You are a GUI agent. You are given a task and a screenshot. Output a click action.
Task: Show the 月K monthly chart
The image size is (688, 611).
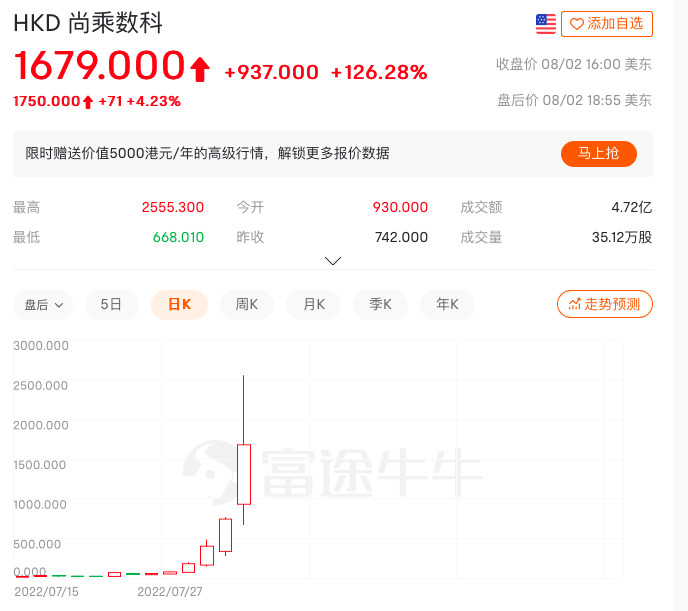(x=314, y=304)
